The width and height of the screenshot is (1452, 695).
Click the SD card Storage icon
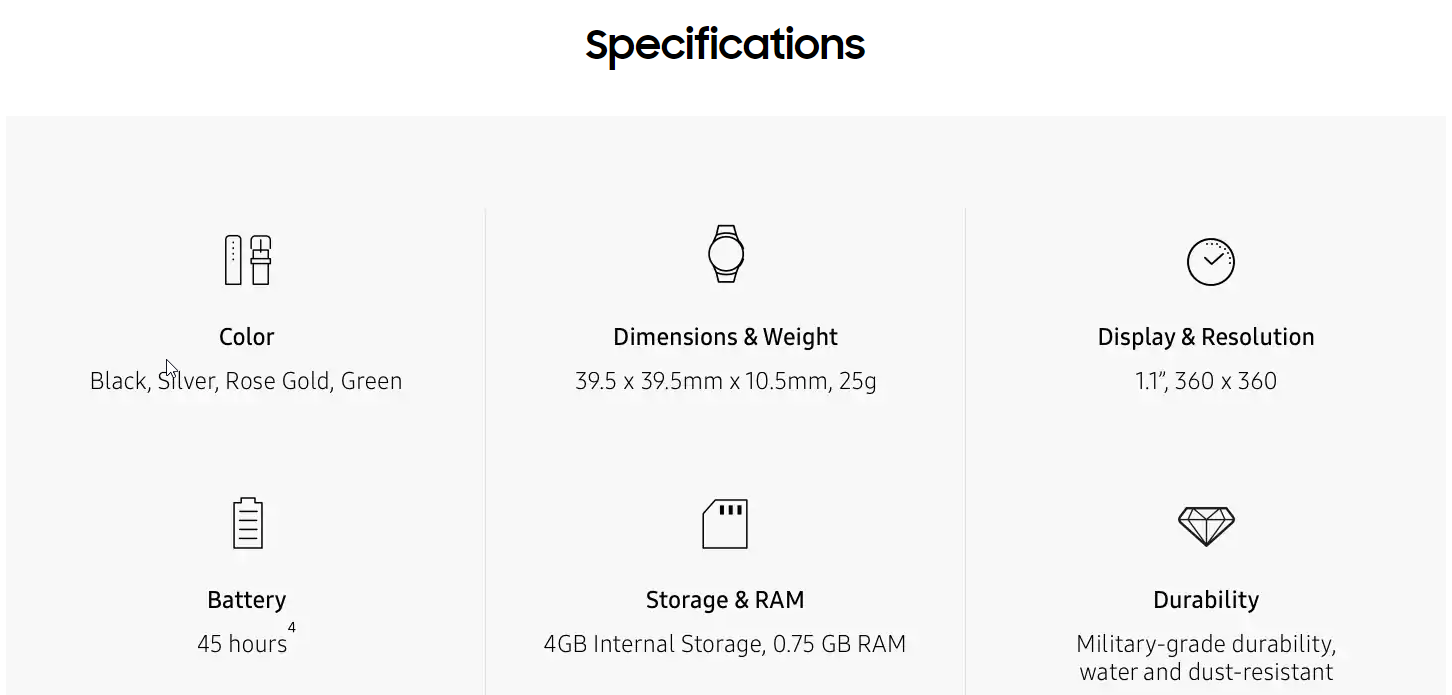coord(725,523)
